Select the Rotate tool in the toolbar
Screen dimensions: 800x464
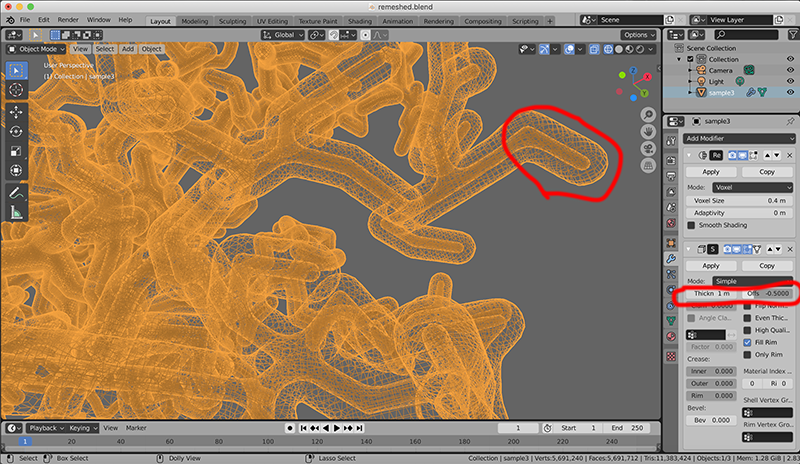(17, 131)
